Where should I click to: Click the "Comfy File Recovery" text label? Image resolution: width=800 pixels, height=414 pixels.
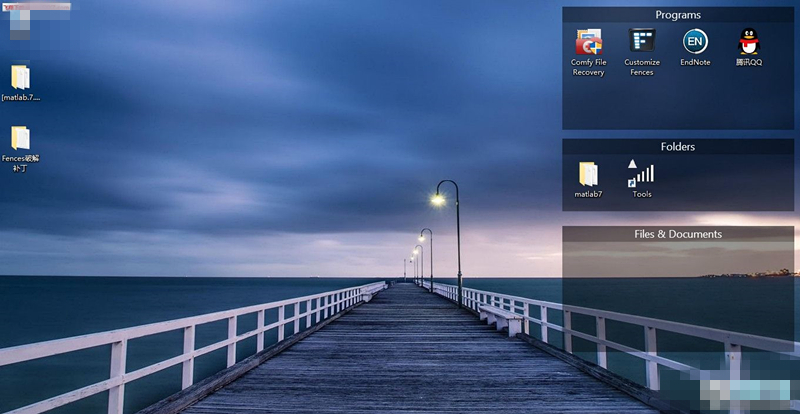pos(588,67)
